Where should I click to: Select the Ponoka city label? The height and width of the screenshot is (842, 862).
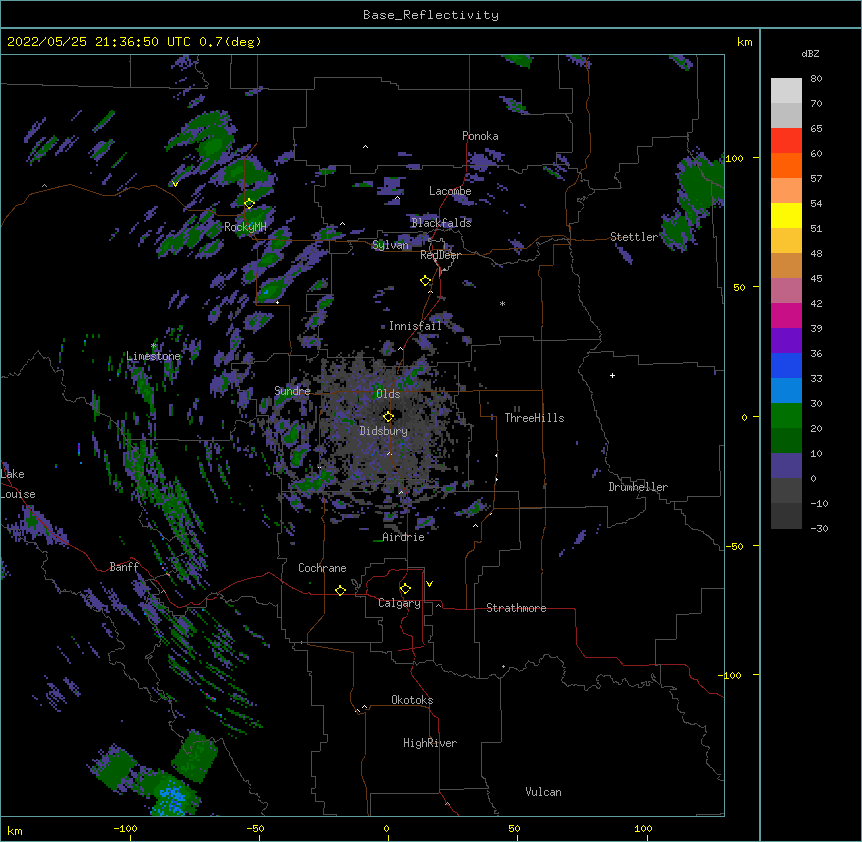click(x=480, y=136)
